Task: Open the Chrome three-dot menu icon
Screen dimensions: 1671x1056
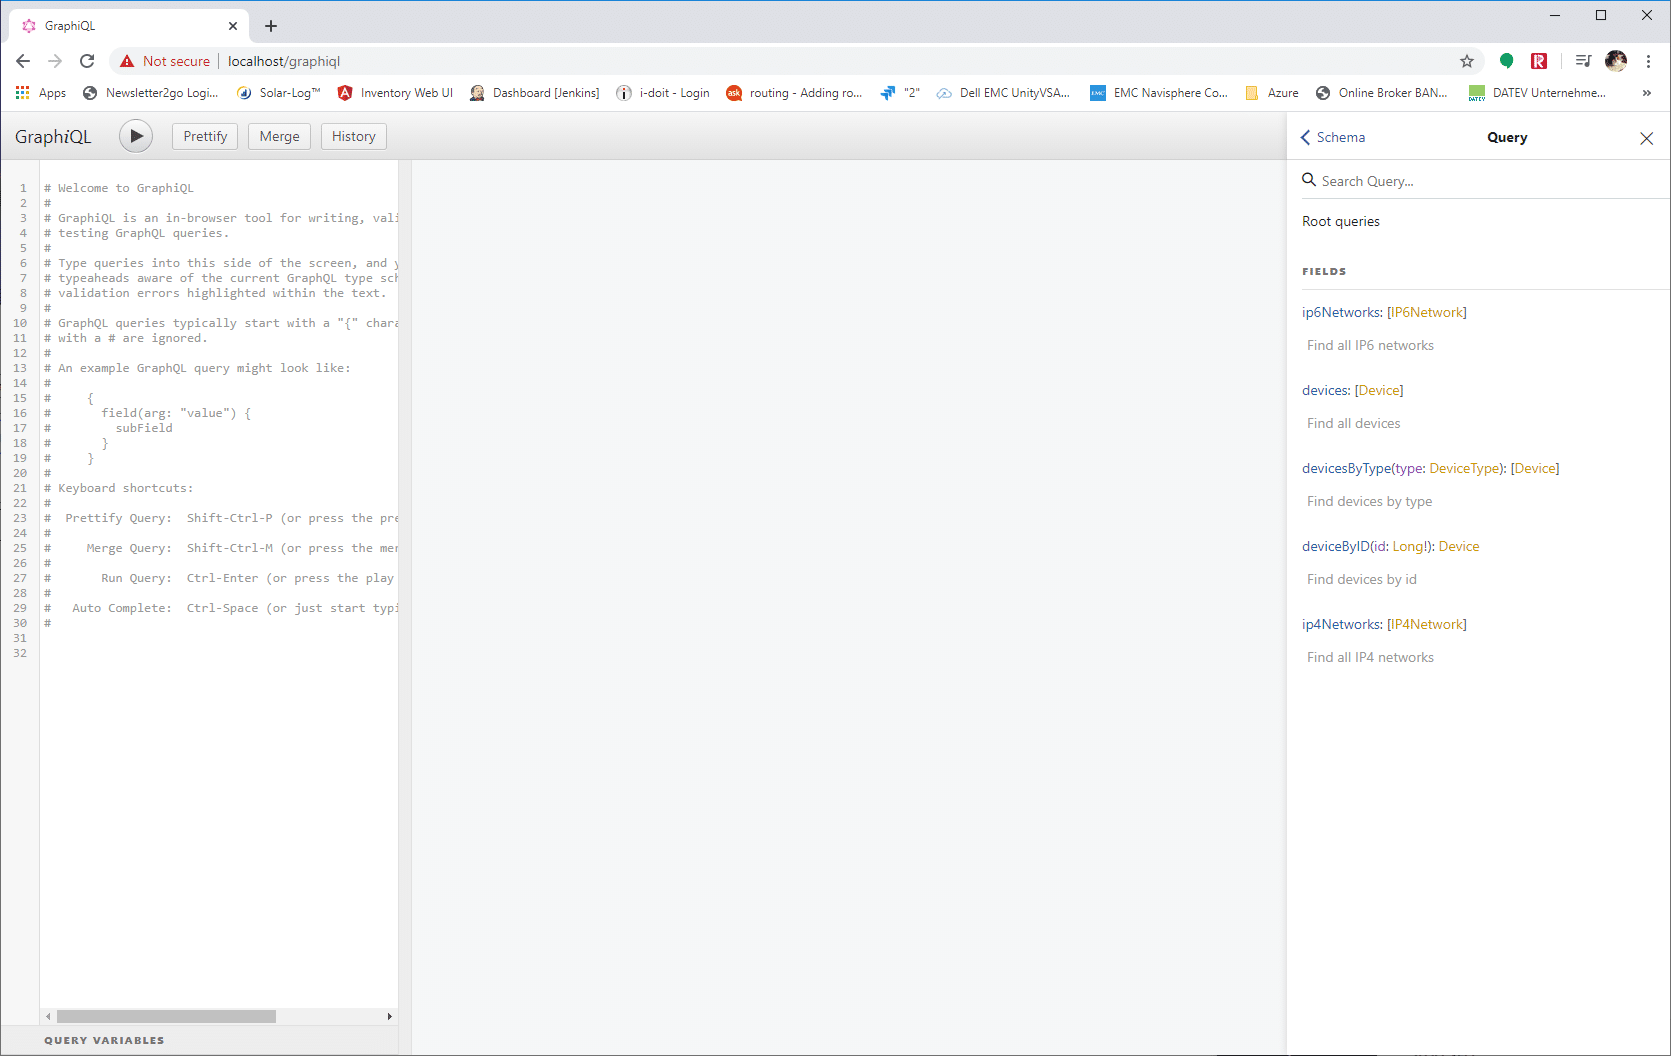Action: coord(1648,61)
